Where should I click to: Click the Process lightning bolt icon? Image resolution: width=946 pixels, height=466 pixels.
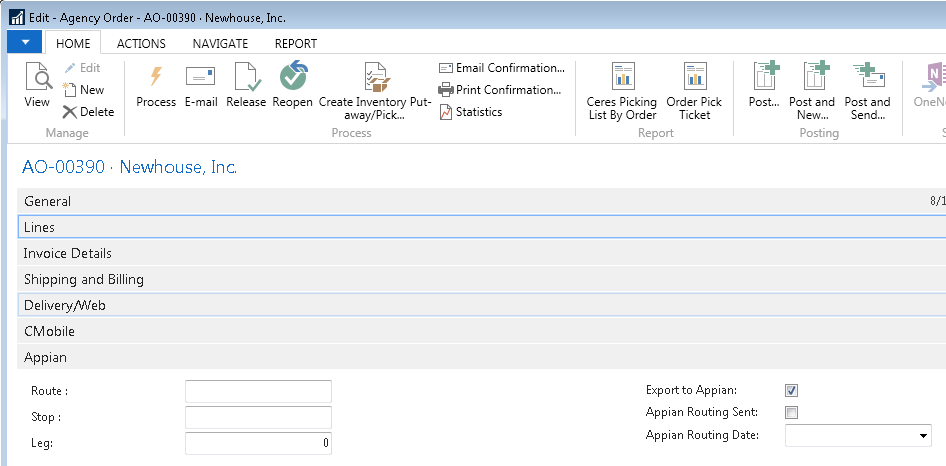tap(156, 78)
